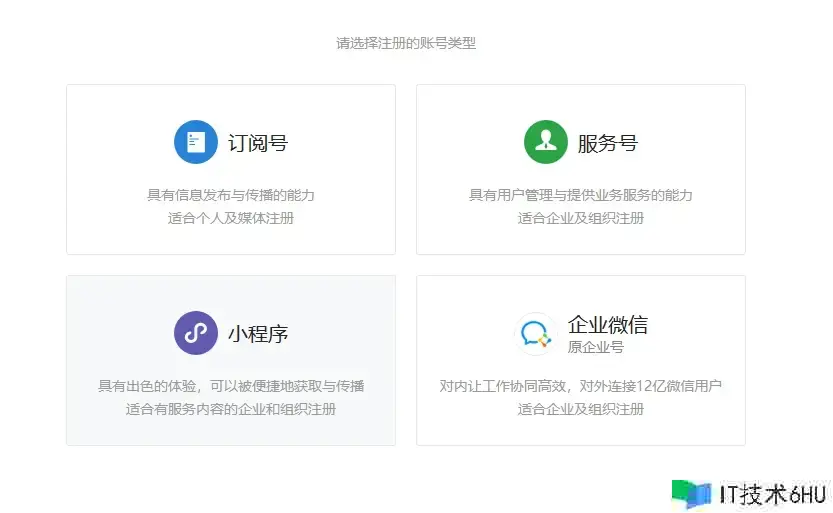833x513 pixels.
Task: Click text 适合有服务内容的企业和组织注册
Action: 231,409
